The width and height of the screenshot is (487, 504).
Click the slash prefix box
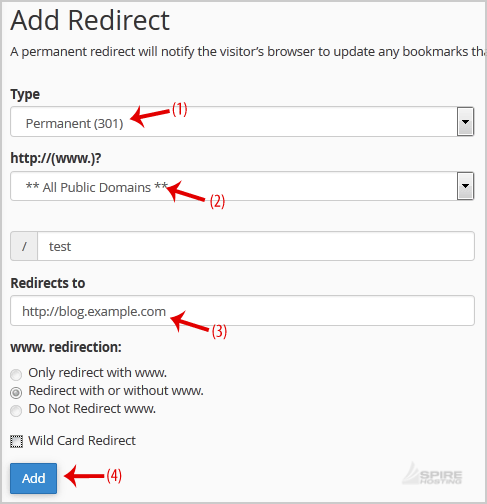pyautogui.click(x=24, y=246)
